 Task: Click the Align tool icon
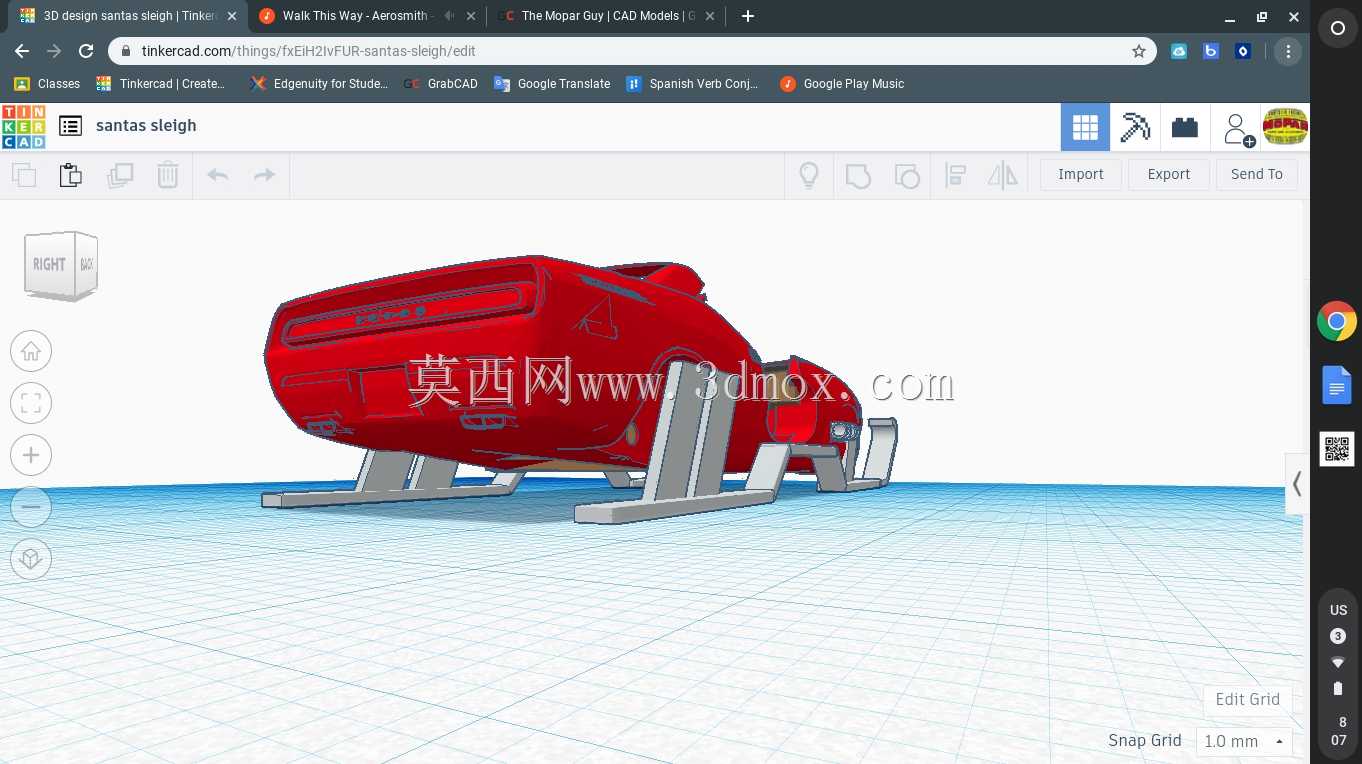click(x=955, y=175)
